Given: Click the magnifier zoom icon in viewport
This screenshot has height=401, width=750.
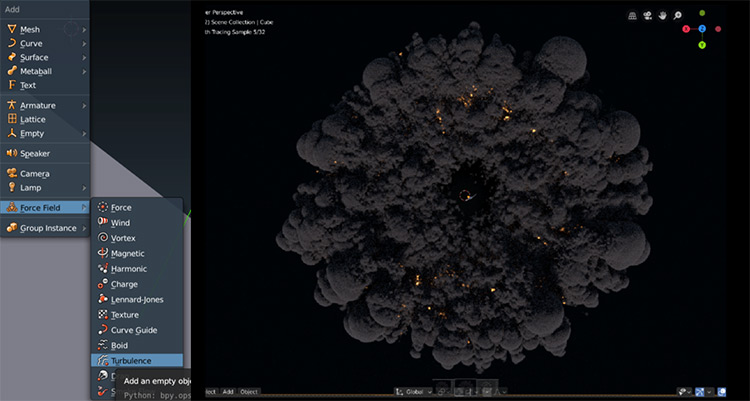Looking at the screenshot, I should pos(678,16).
